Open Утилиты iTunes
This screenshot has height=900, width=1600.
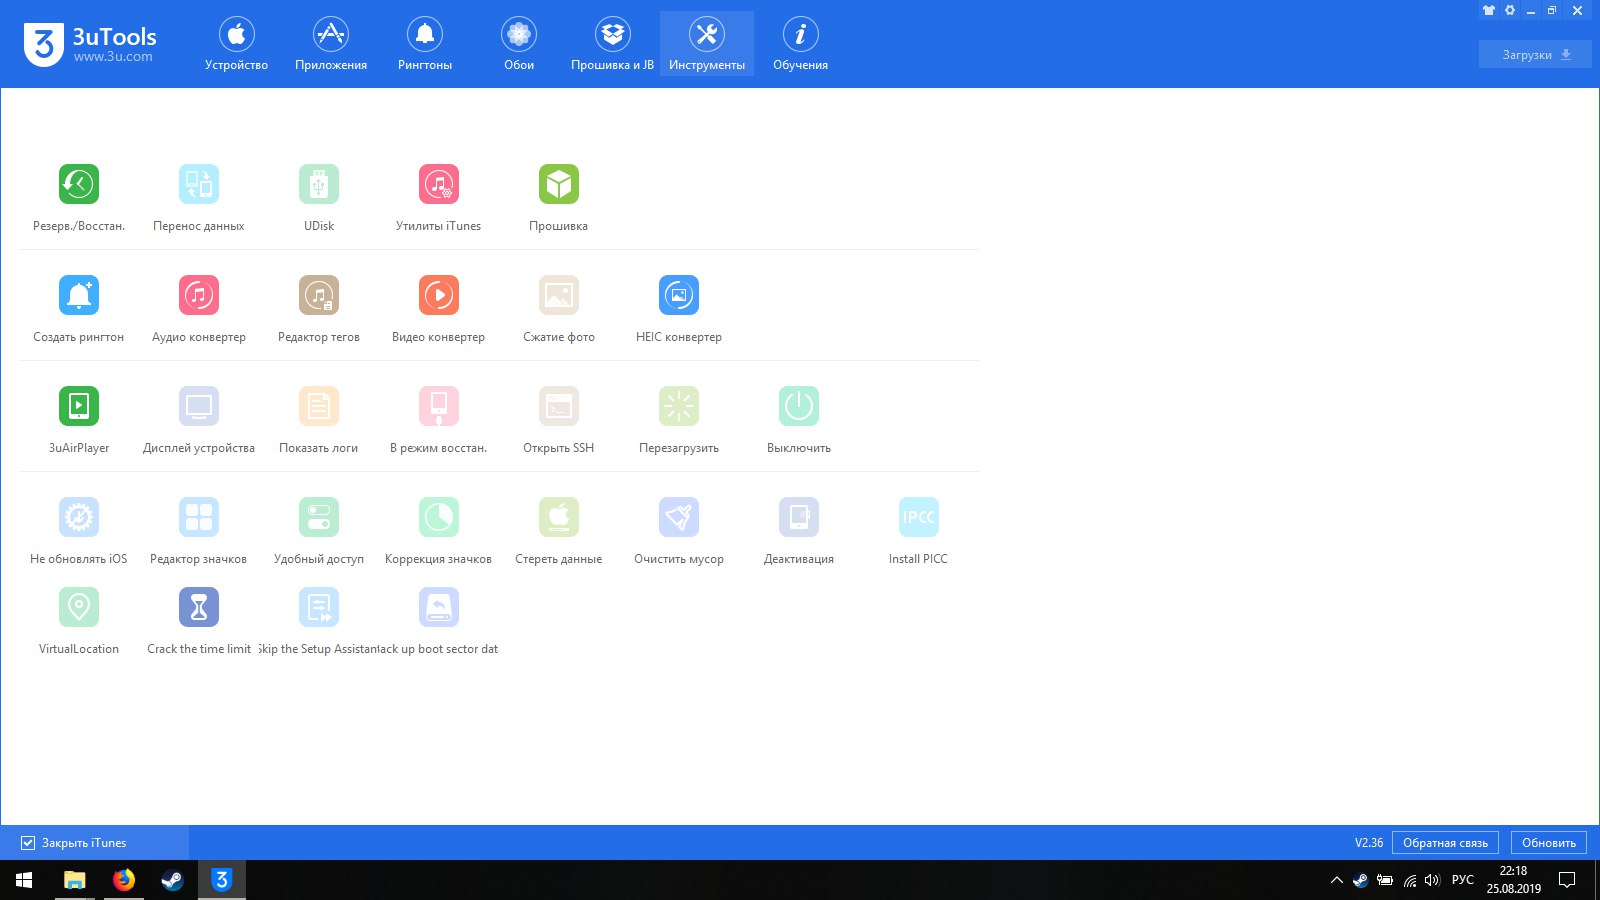point(439,184)
